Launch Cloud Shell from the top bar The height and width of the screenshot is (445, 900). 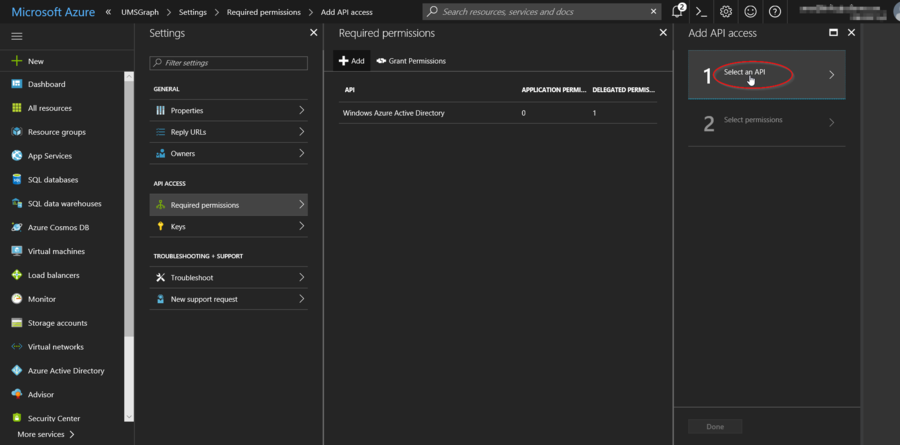click(702, 12)
